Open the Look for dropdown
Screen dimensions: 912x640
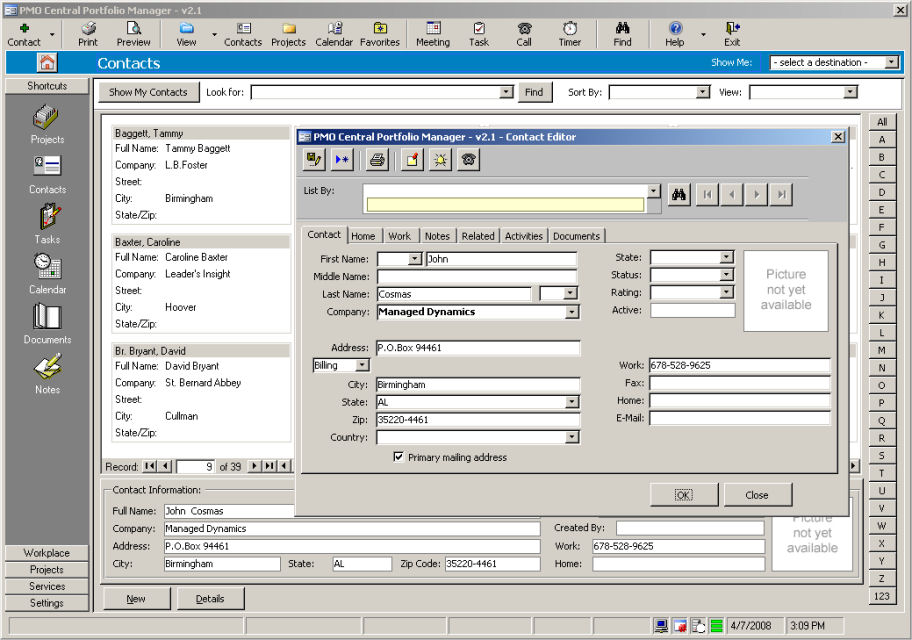(x=507, y=92)
